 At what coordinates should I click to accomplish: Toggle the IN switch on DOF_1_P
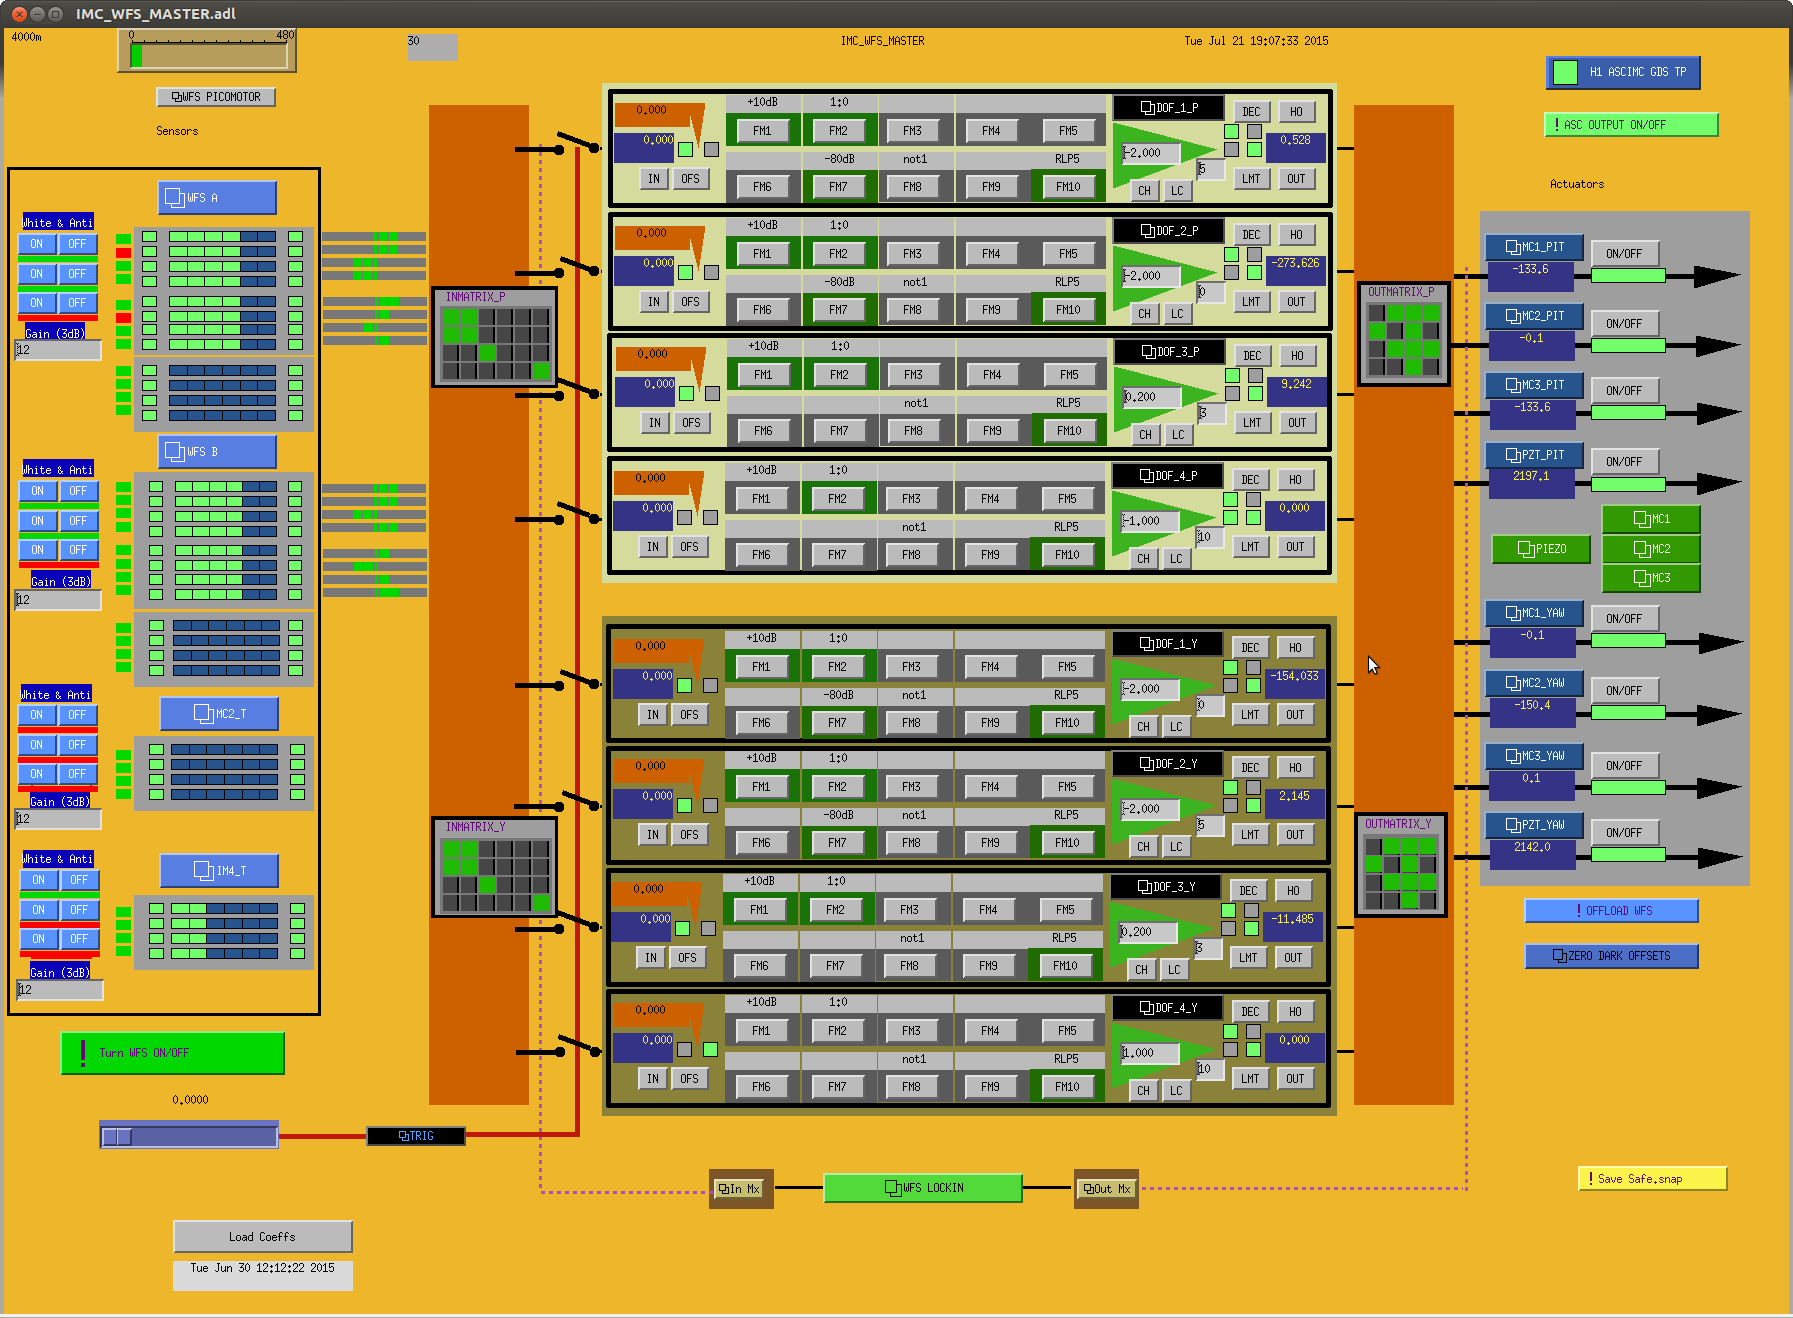click(x=654, y=179)
